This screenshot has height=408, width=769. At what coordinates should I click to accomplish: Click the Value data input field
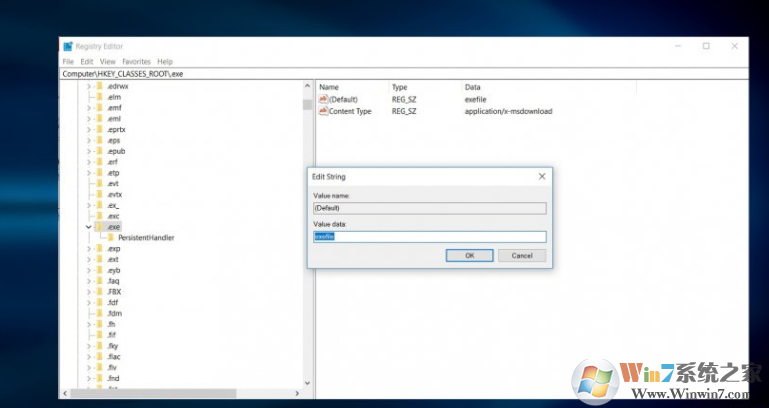pyautogui.click(x=429, y=237)
